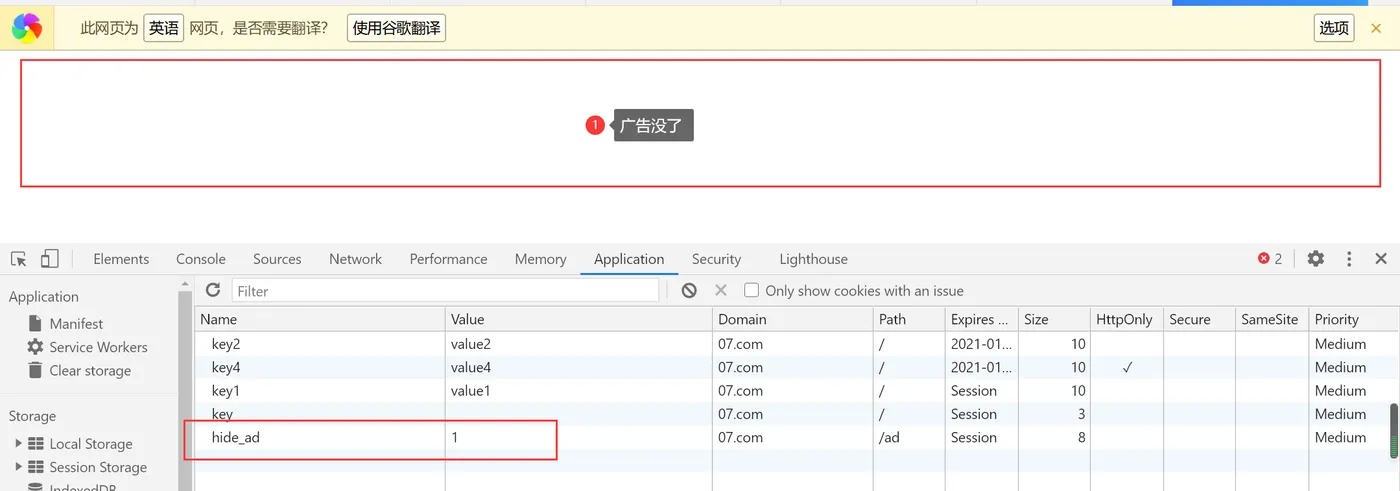The image size is (1400, 491).
Task: Select the hide_ad cookie row
Action: point(235,438)
